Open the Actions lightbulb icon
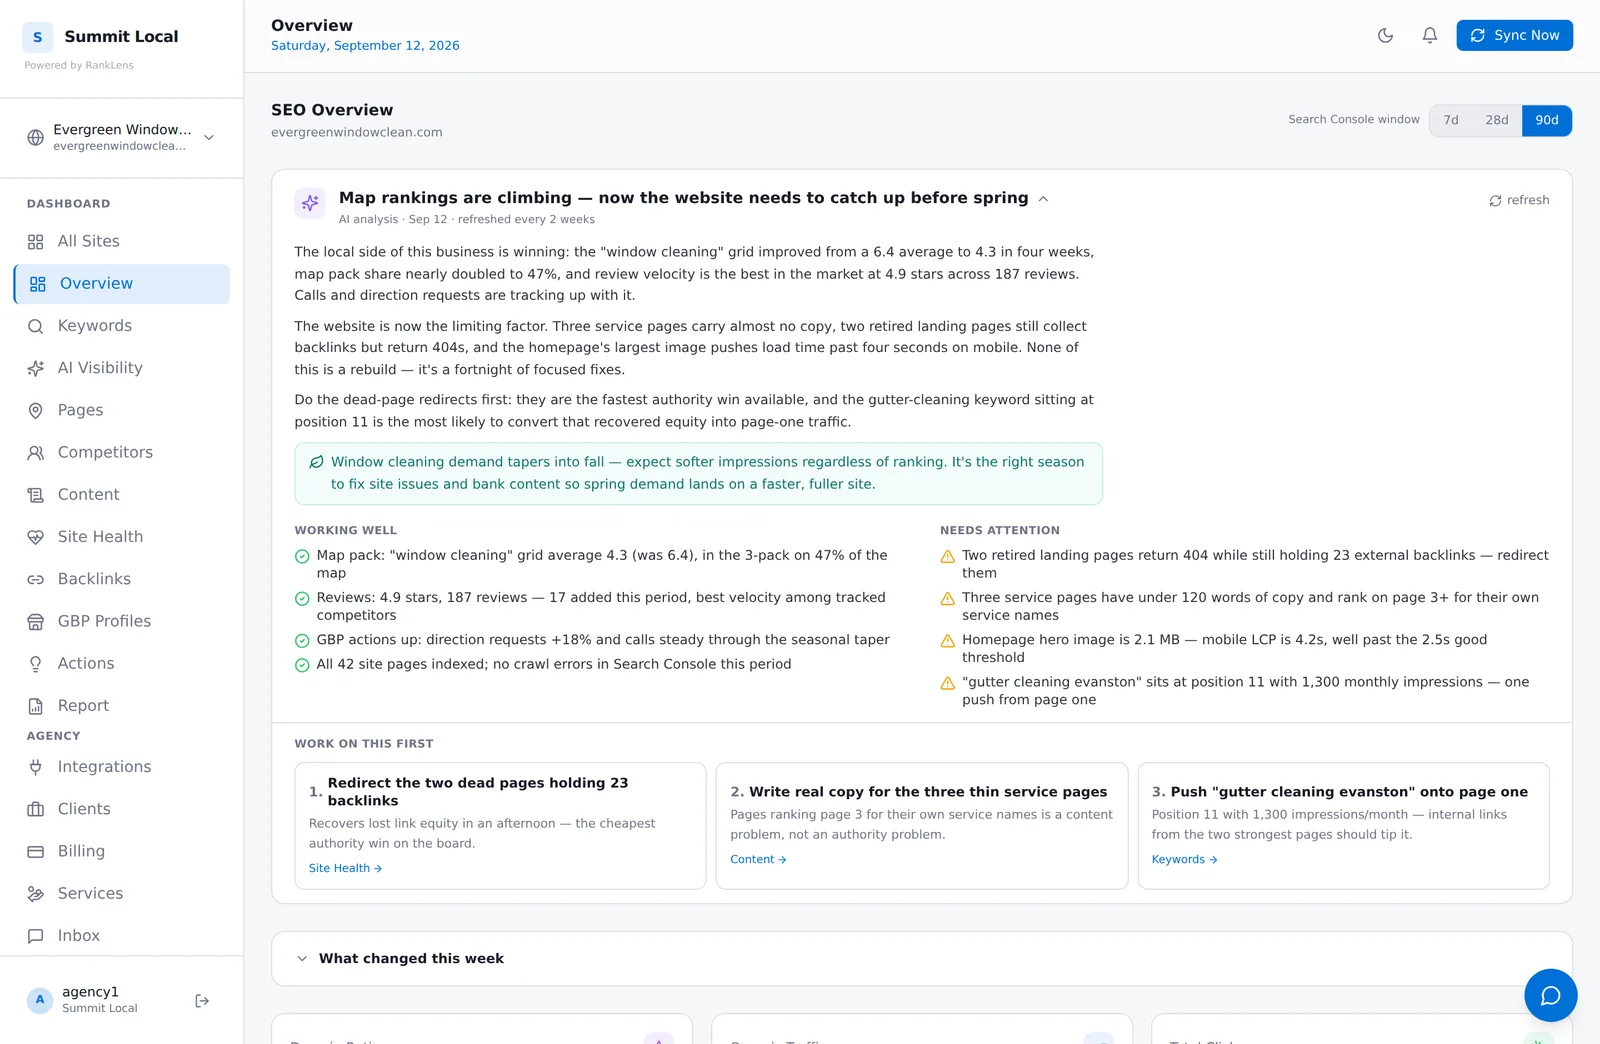 point(35,664)
